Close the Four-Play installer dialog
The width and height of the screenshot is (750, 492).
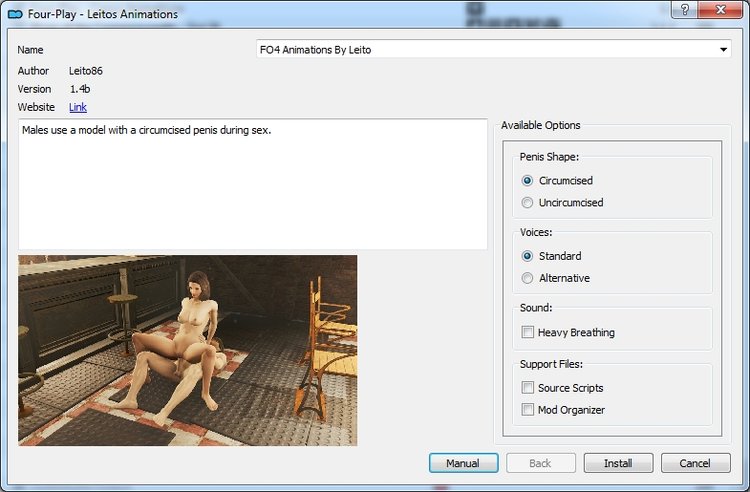[x=720, y=10]
